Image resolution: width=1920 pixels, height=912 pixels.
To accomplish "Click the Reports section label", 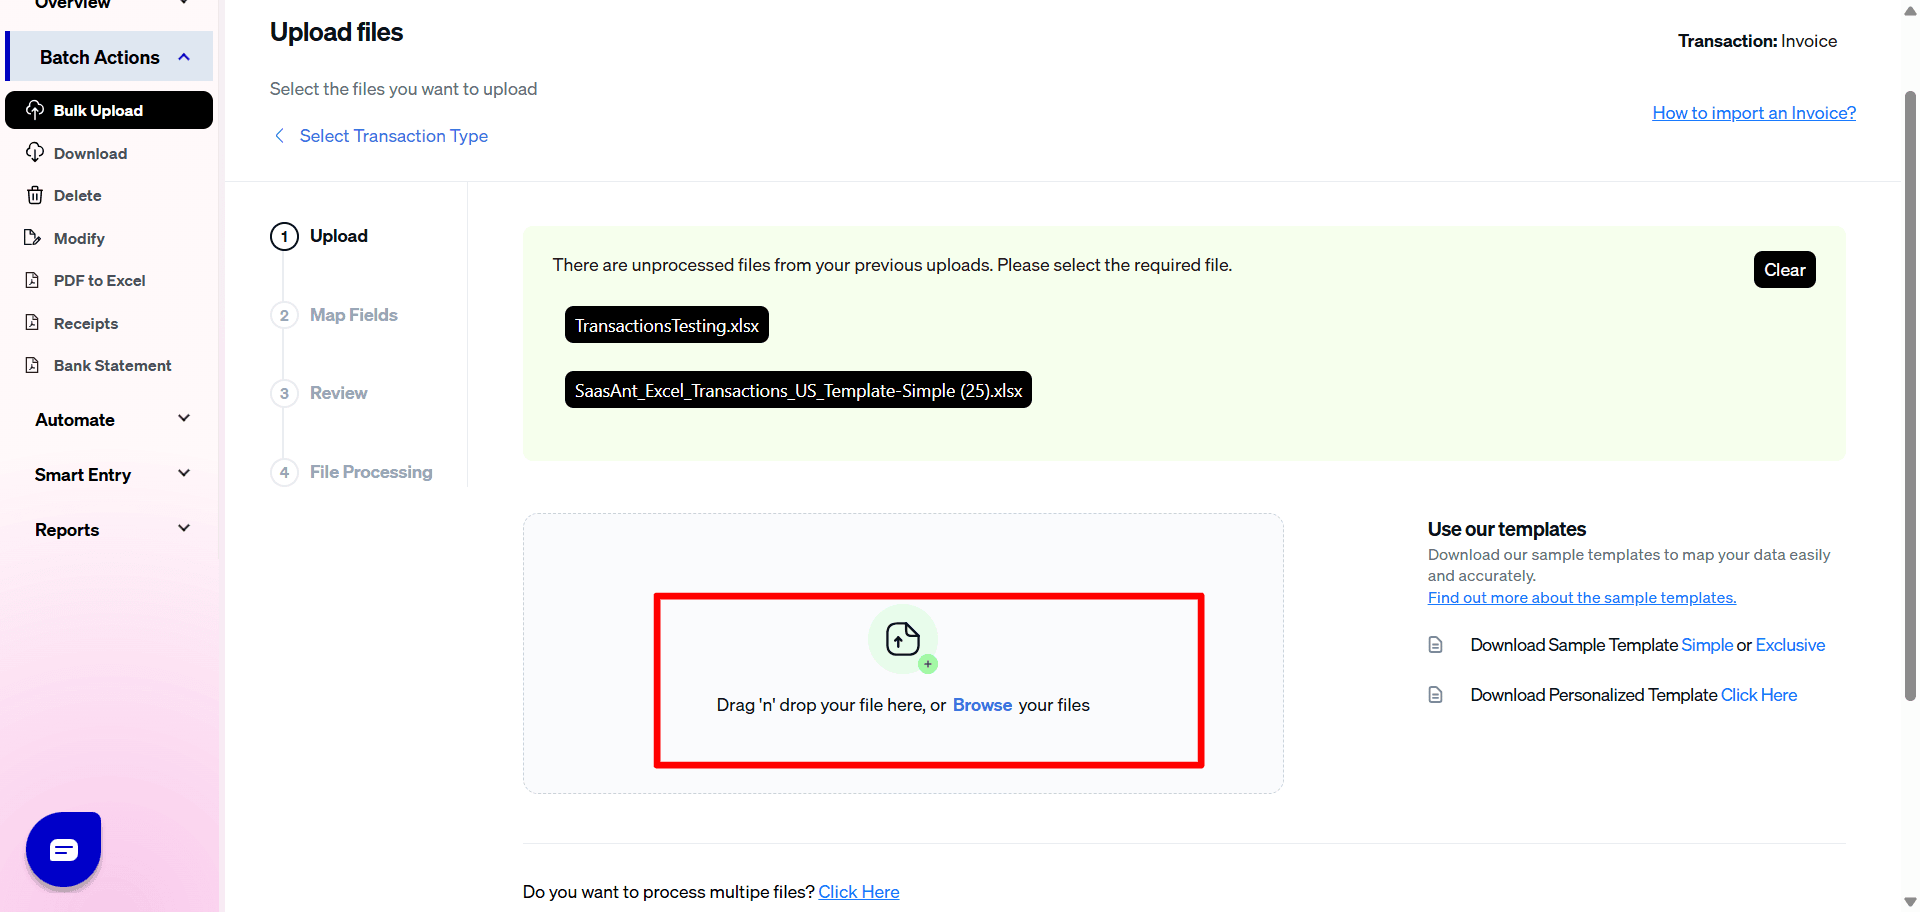I will (67, 530).
